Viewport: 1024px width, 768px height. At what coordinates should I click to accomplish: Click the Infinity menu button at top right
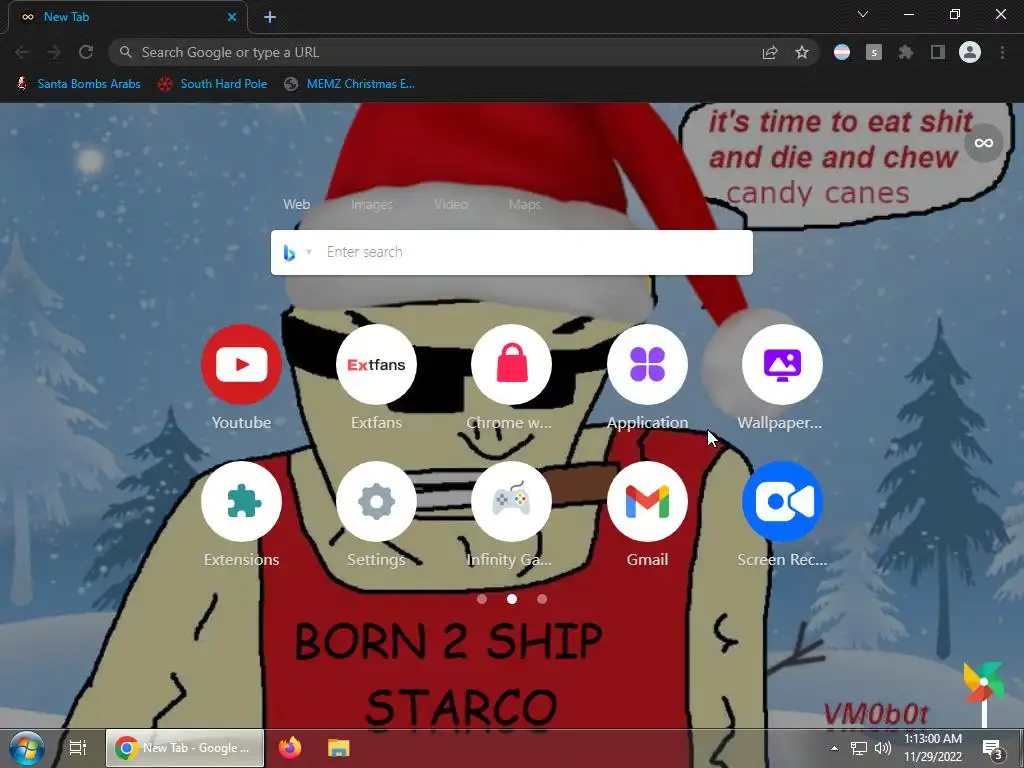984,142
